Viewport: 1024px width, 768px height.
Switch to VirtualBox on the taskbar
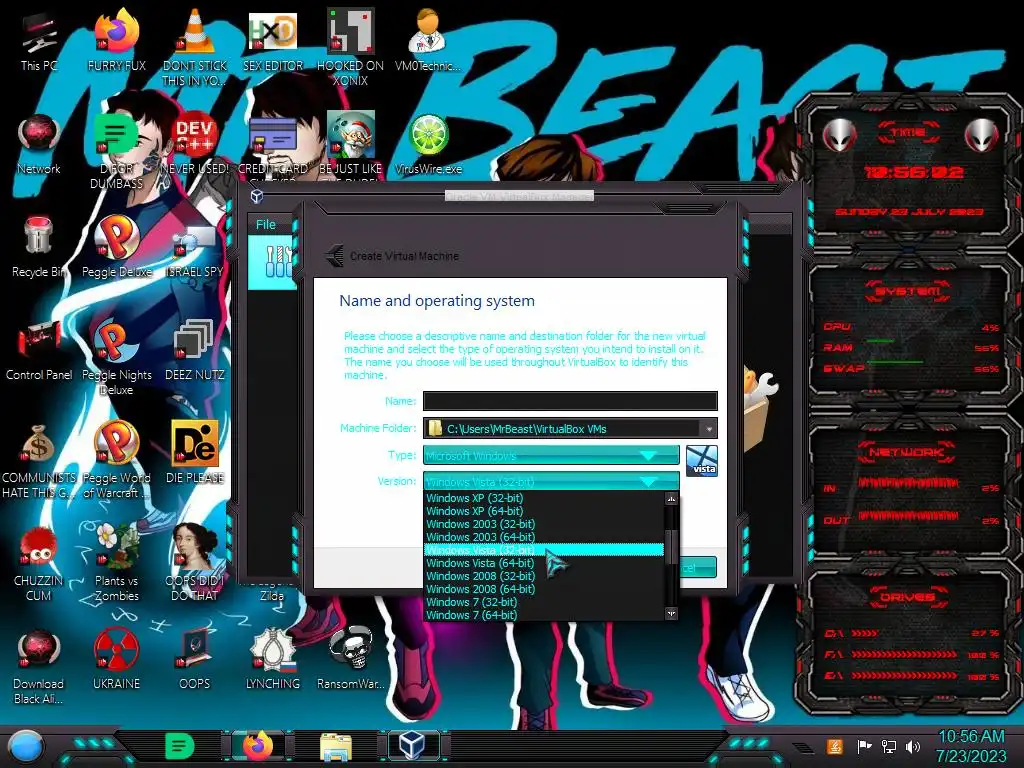point(412,745)
